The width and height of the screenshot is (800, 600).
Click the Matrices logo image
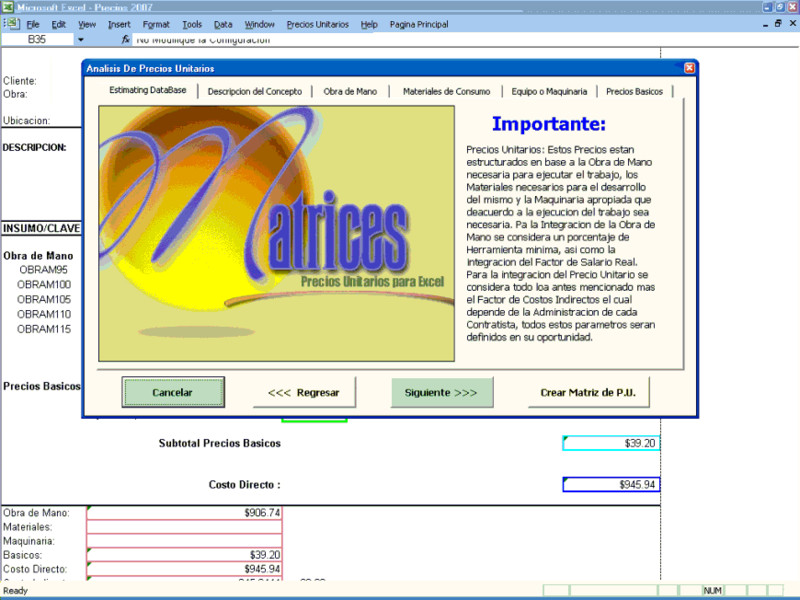click(x=277, y=234)
